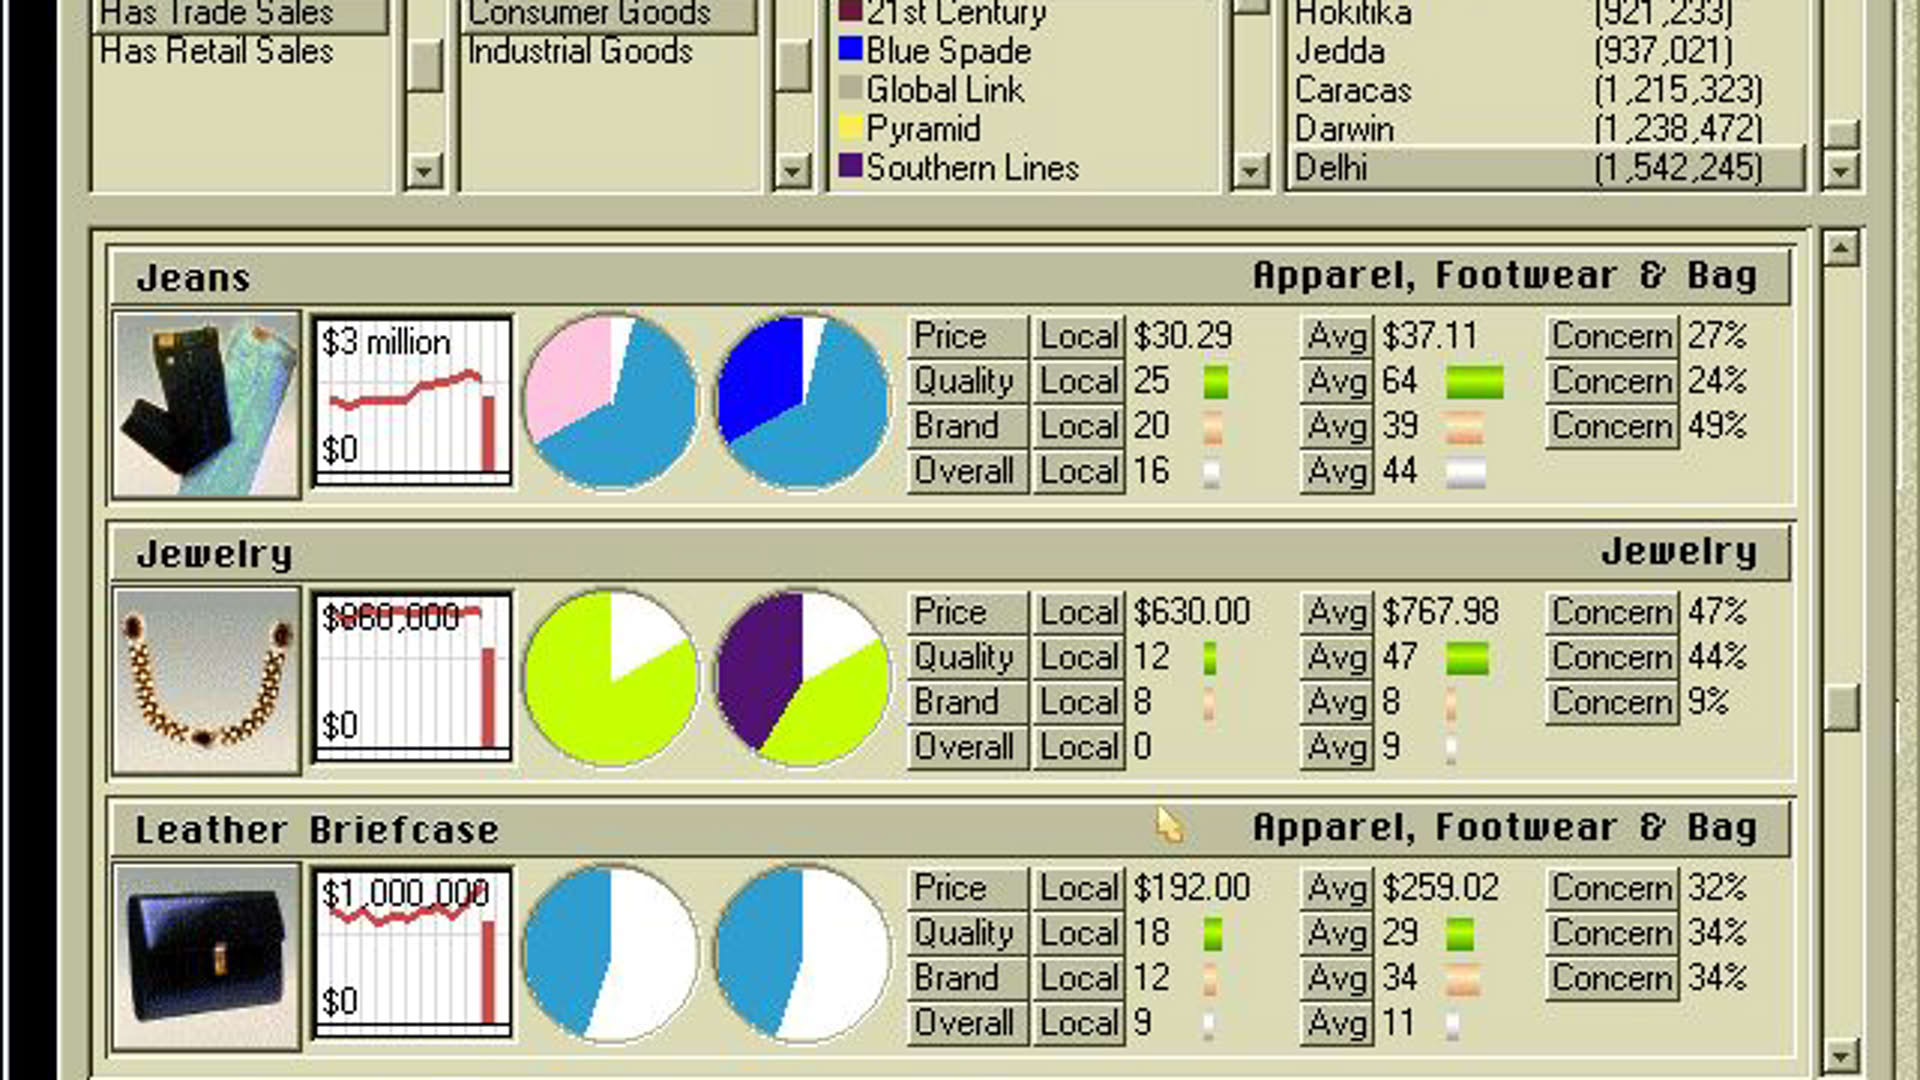Choose Southern Lines company in list
Viewport: 1920px width, 1080px height.
pos(972,168)
